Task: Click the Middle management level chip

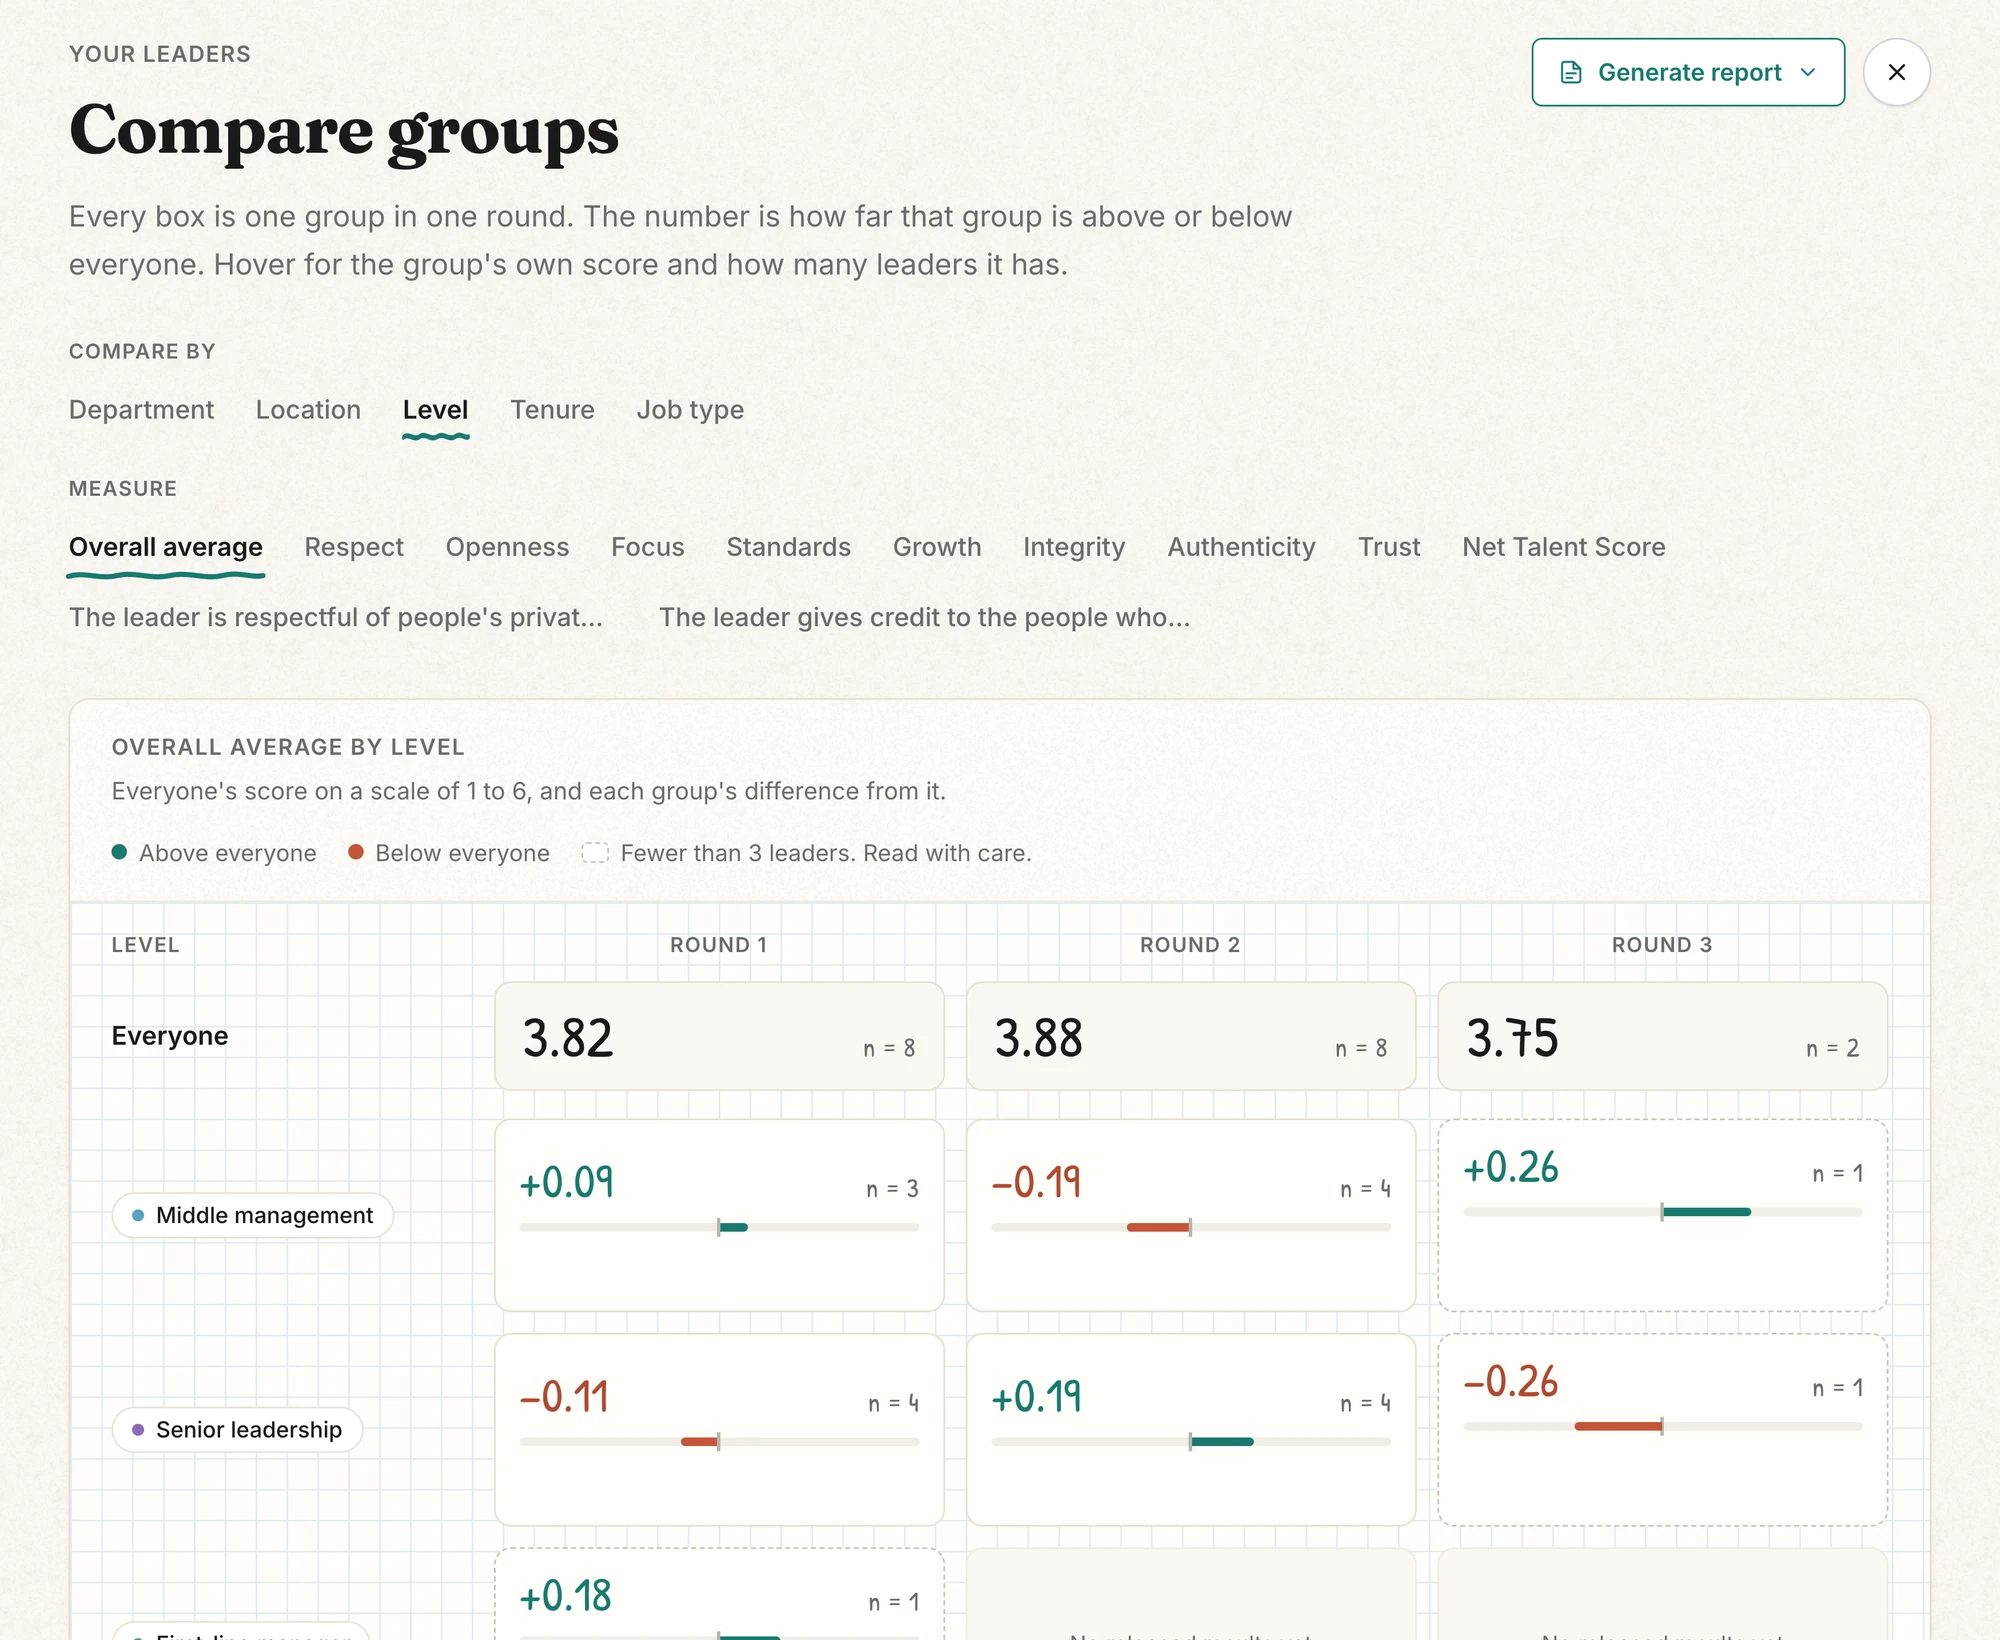Action: 253,1215
